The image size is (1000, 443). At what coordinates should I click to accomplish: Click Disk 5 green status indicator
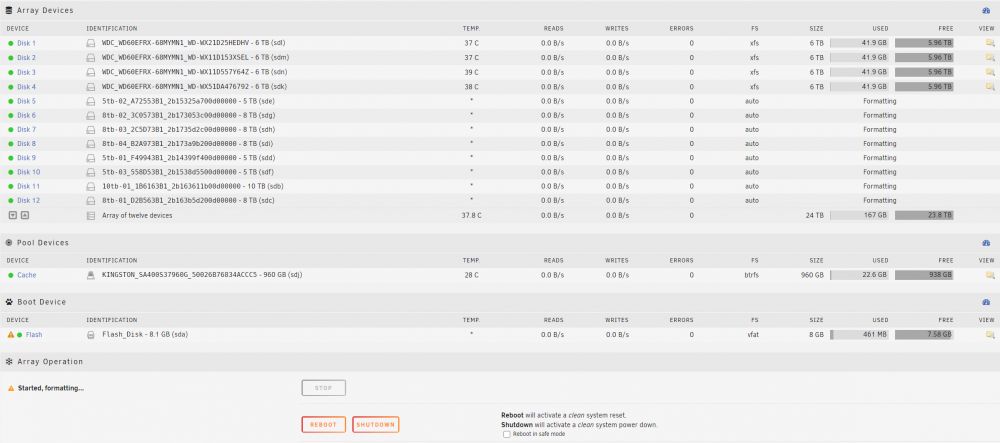pyautogui.click(x=11, y=101)
